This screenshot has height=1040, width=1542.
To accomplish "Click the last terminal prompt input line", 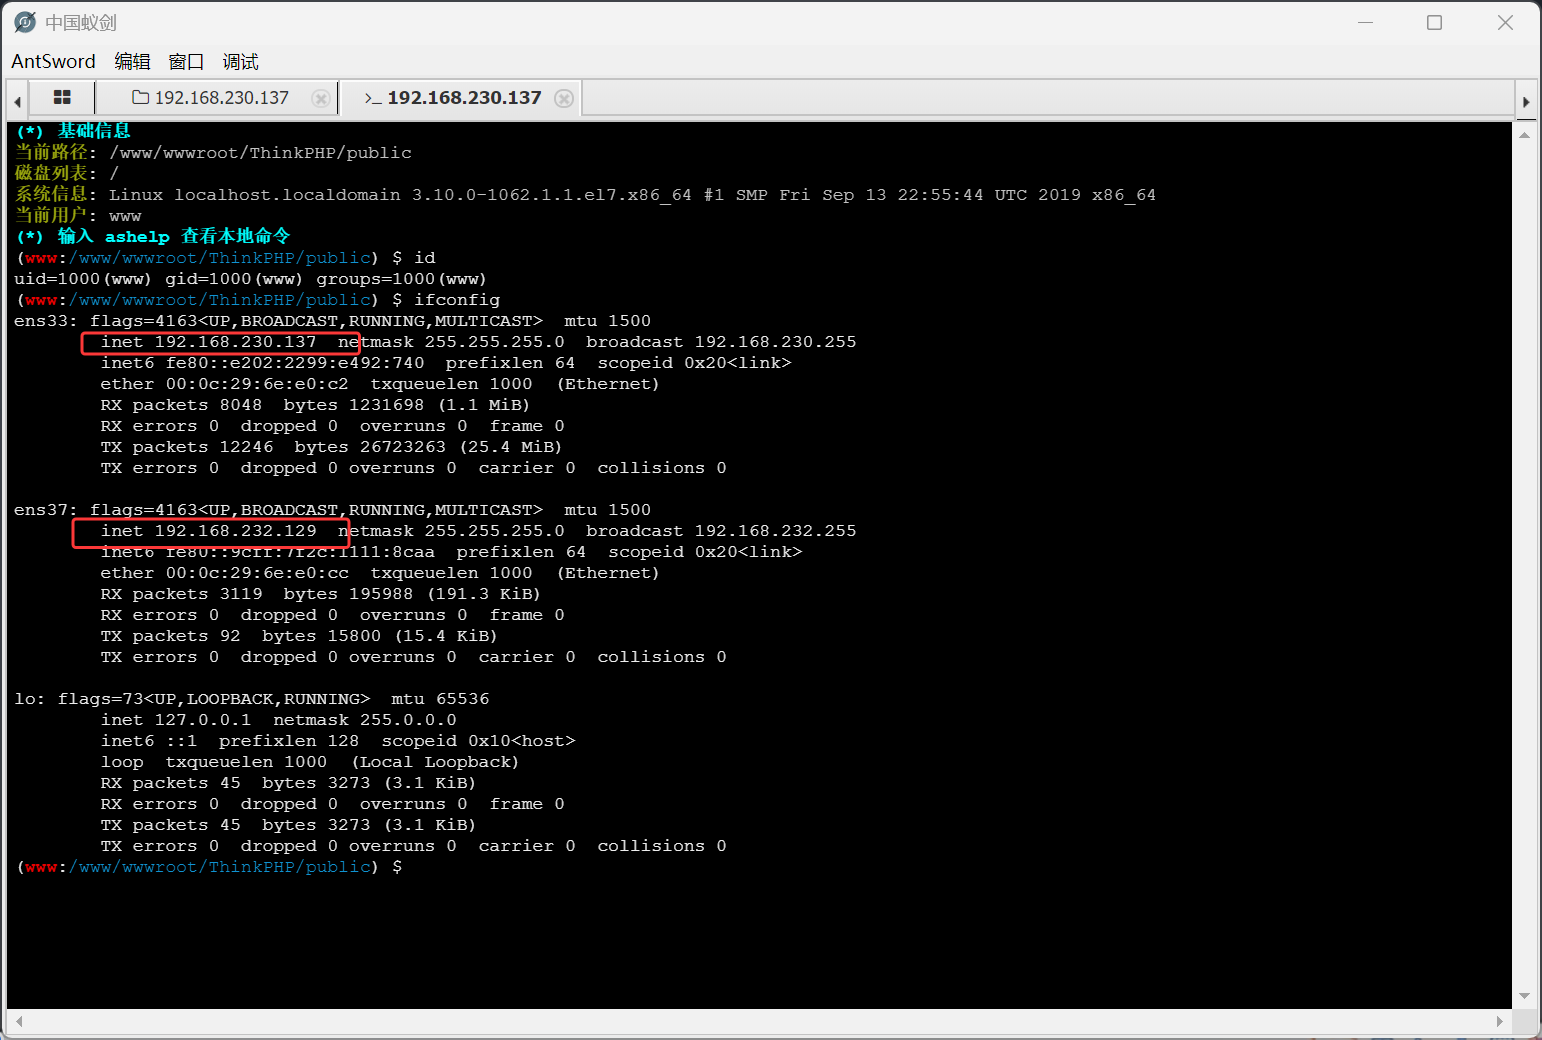I will [210, 867].
